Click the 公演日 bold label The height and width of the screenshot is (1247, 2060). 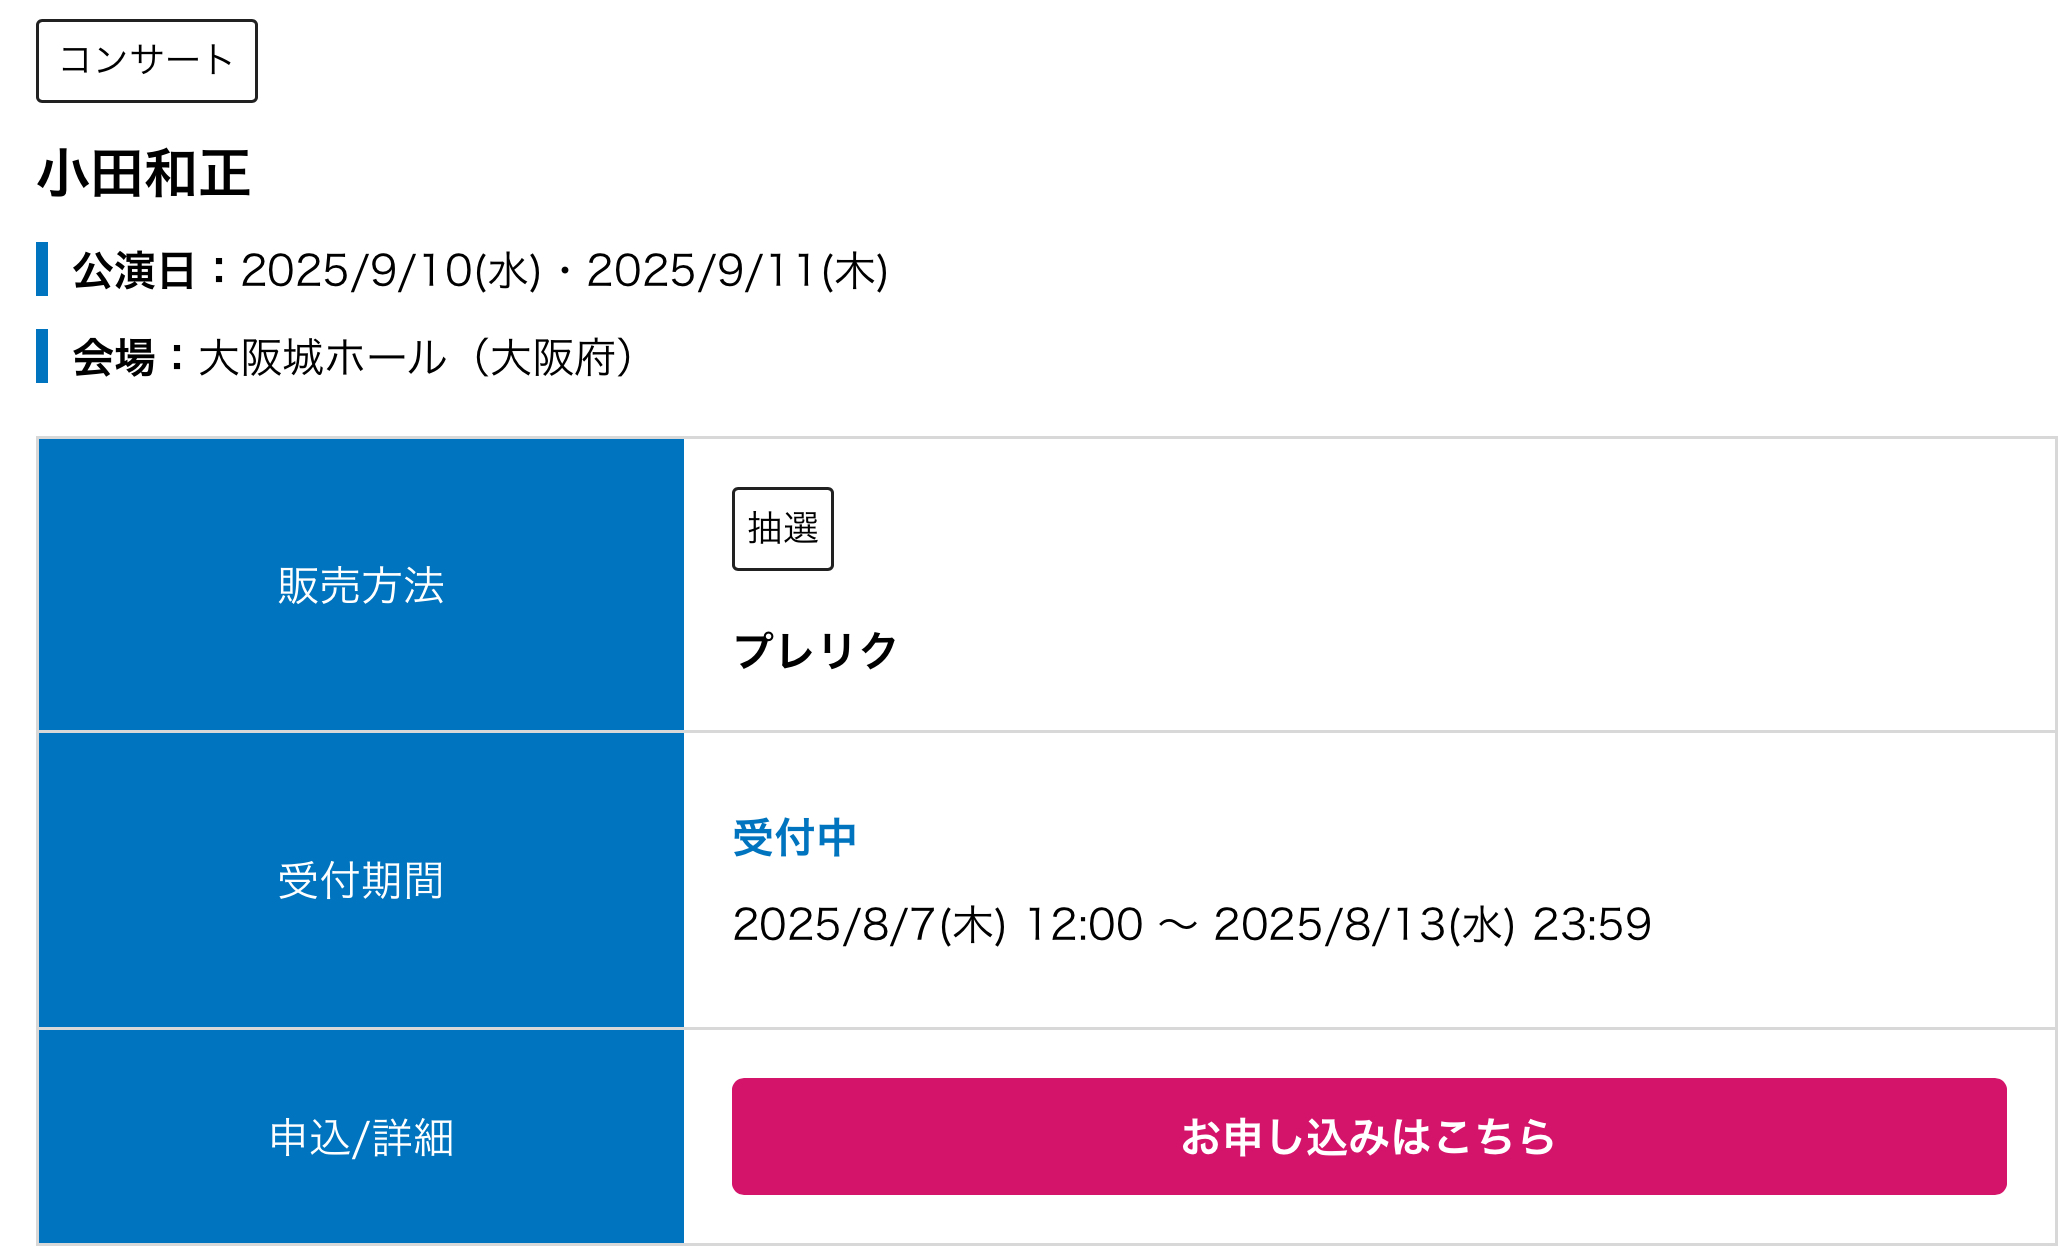pyautogui.click(x=134, y=271)
